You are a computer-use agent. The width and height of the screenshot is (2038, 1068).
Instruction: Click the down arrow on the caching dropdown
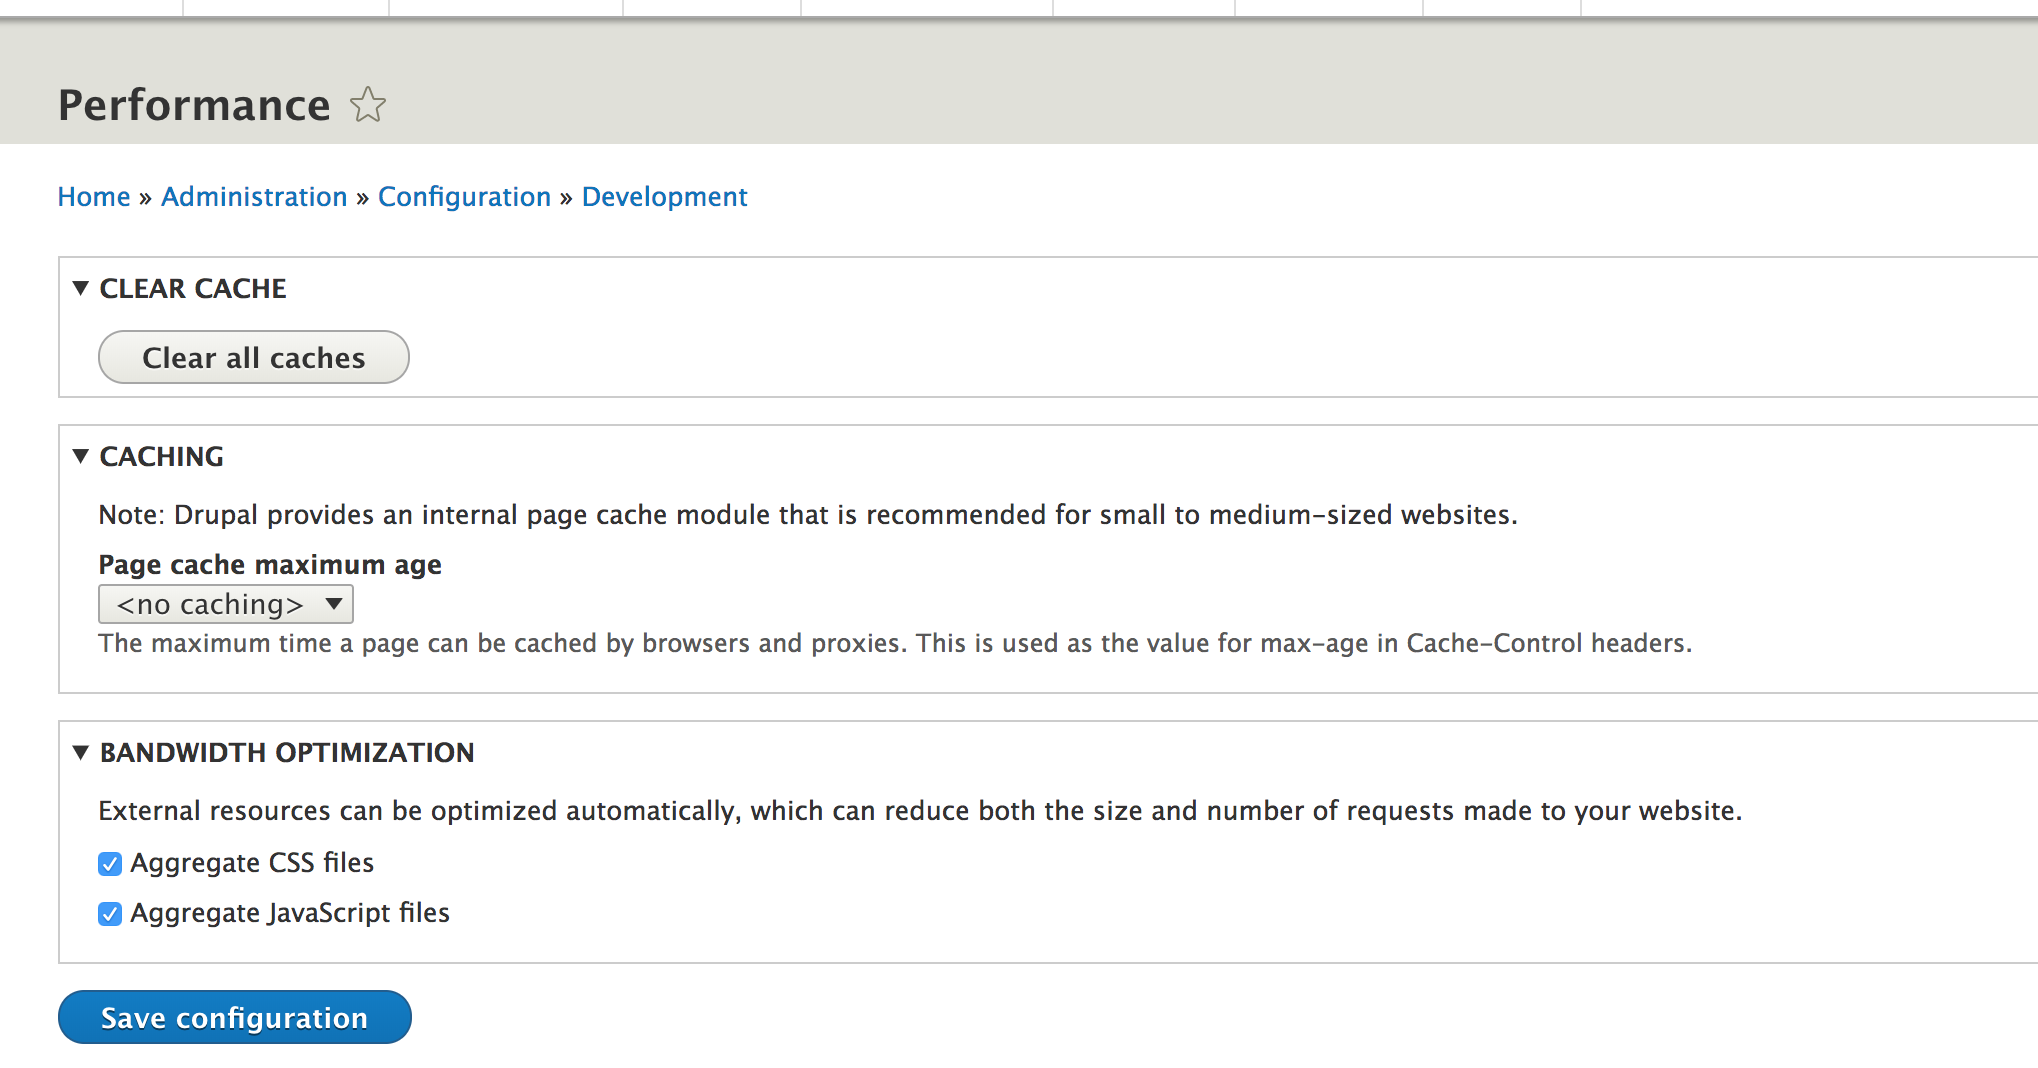click(334, 604)
